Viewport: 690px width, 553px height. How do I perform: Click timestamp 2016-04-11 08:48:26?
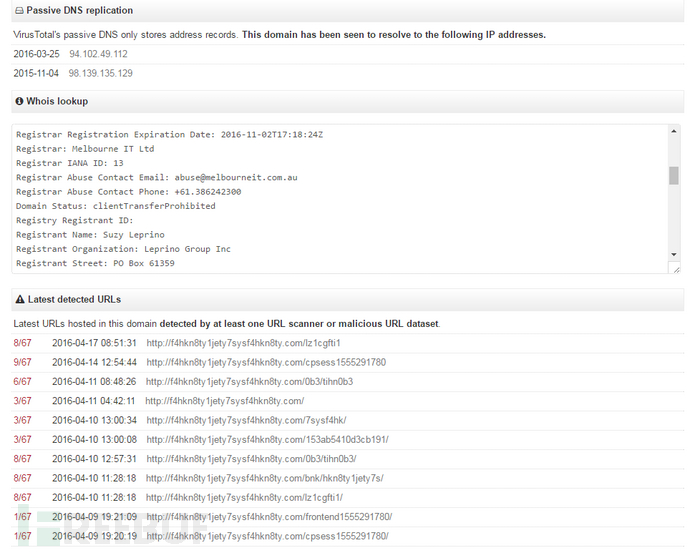click(x=94, y=382)
